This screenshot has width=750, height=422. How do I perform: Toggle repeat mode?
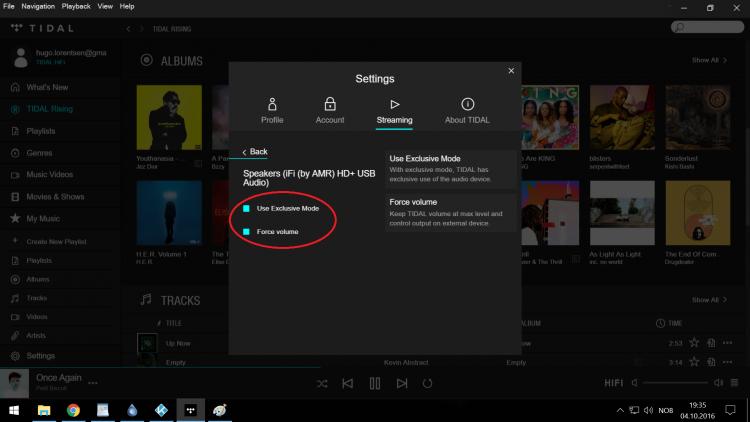[x=427, y=384]
